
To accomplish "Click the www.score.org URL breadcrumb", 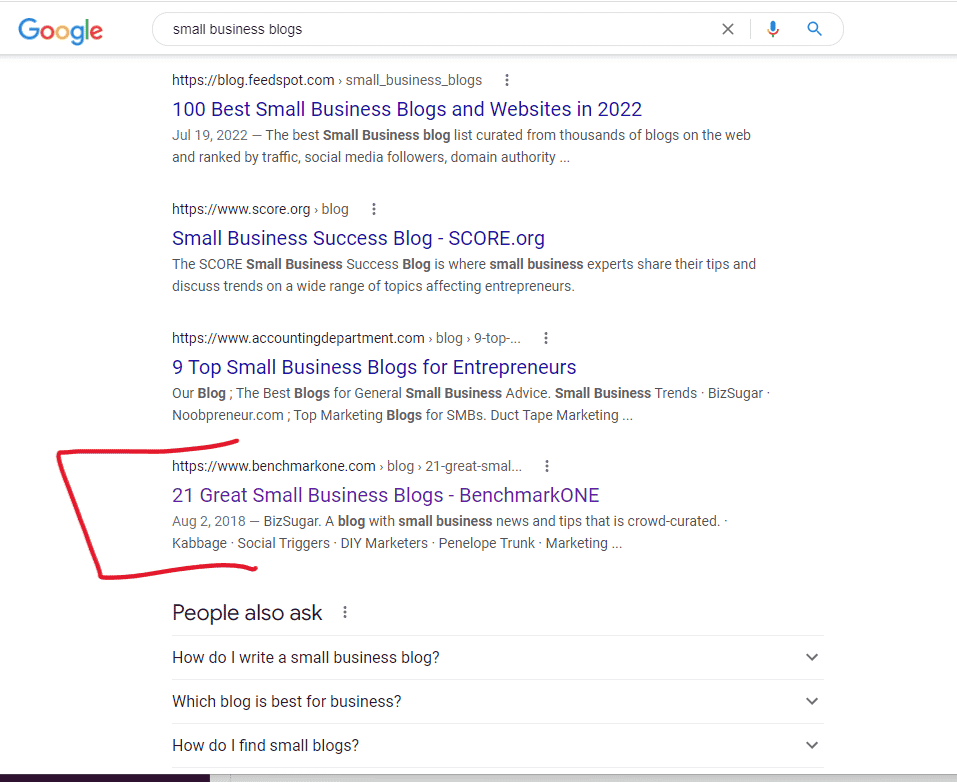I will [x=261, y=209].
